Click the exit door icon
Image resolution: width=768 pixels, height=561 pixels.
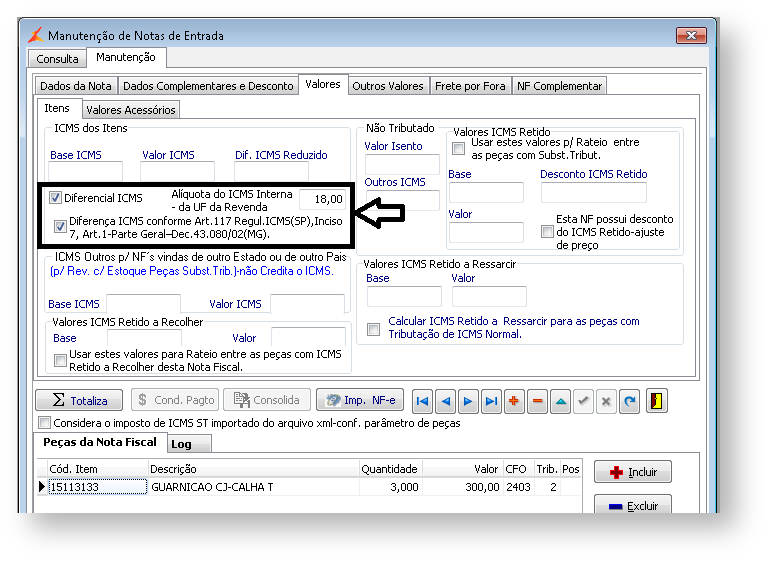click(x=657, y=401)
